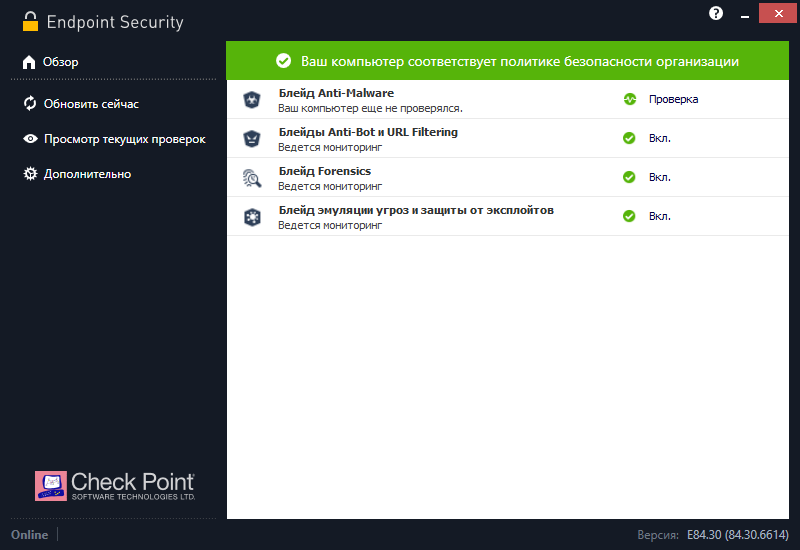This screenshot has height=550, width=800.
Task: Open the Дополнительно settings section
Action: pos(86,174)
